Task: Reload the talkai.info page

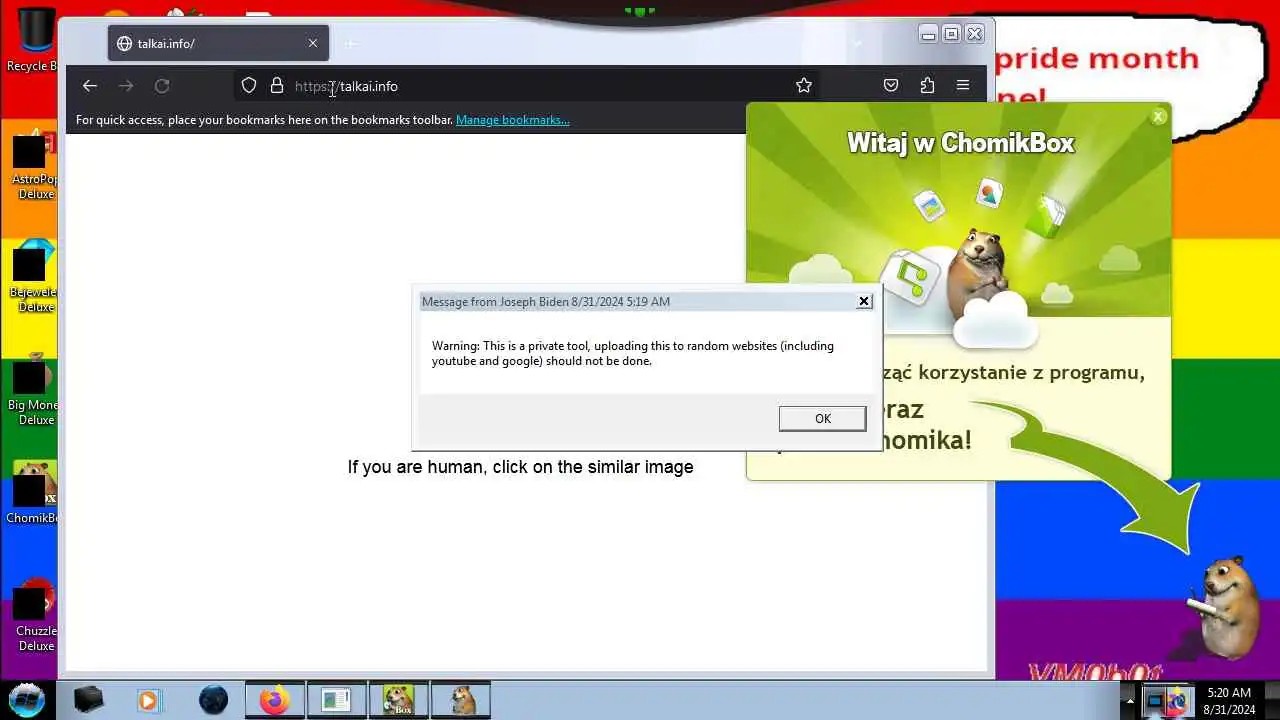Action: [162, 86]
